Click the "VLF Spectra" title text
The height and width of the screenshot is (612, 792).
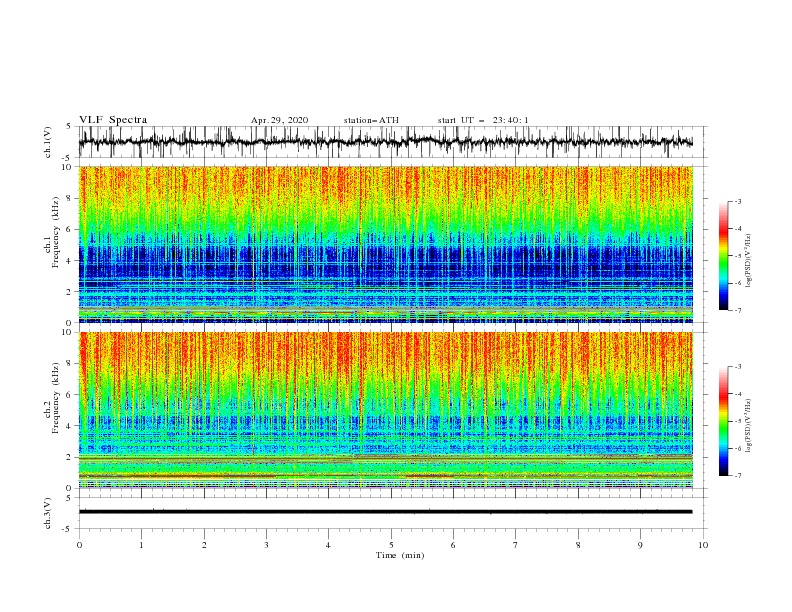point(113,120)
